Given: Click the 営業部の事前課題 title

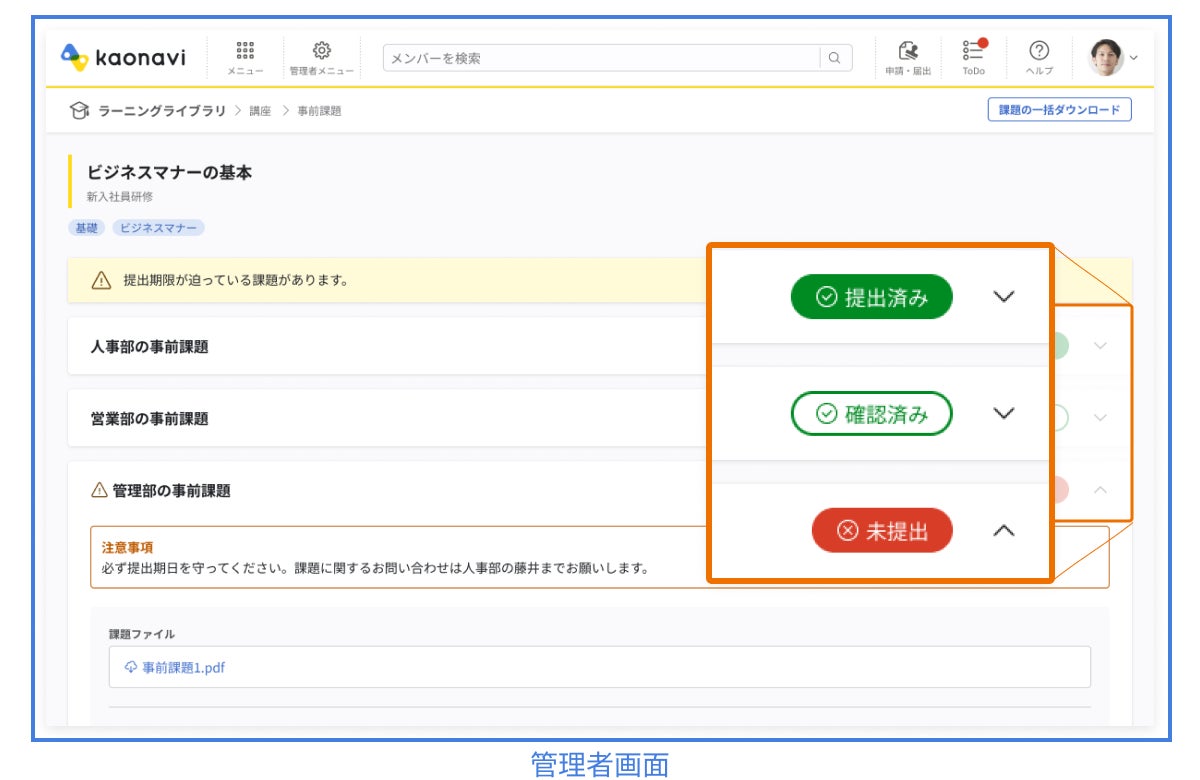Looking at the screenshot, I should coord(149,419).
